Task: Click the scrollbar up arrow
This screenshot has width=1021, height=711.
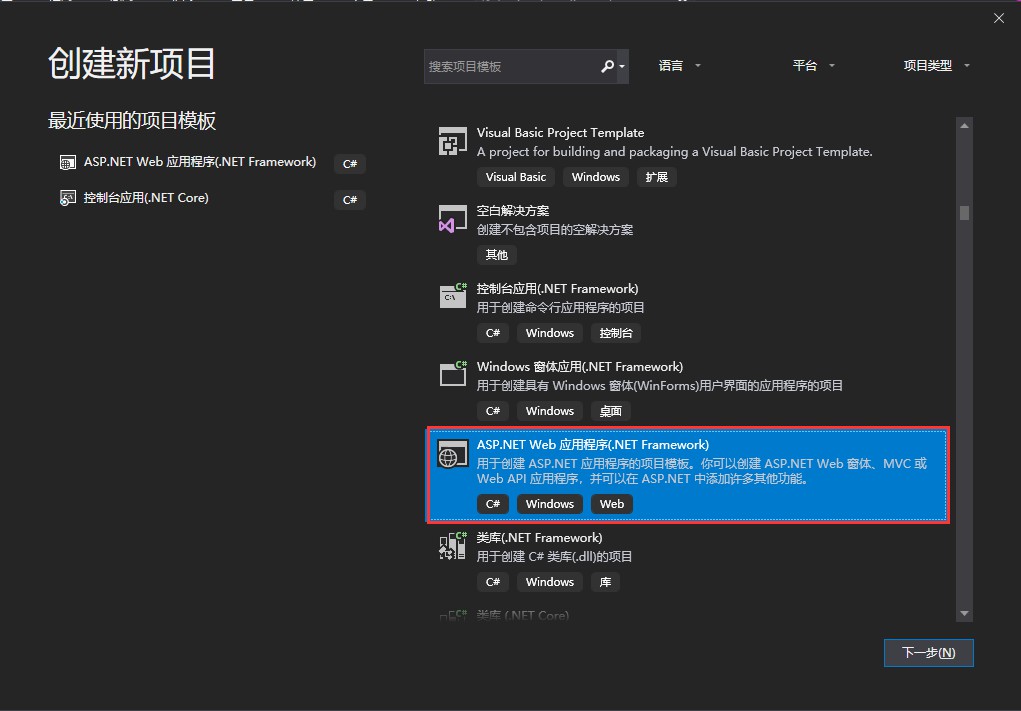Action: pyautogui.click(x=964, y=126)
